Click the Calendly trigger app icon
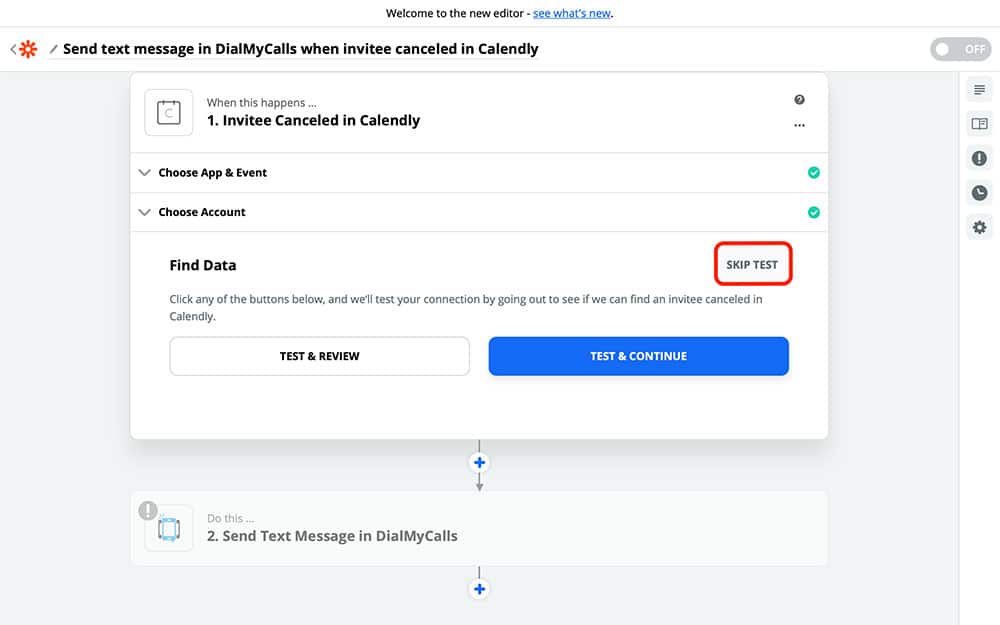The image size is (1000, 625). (x=169, y=112)
